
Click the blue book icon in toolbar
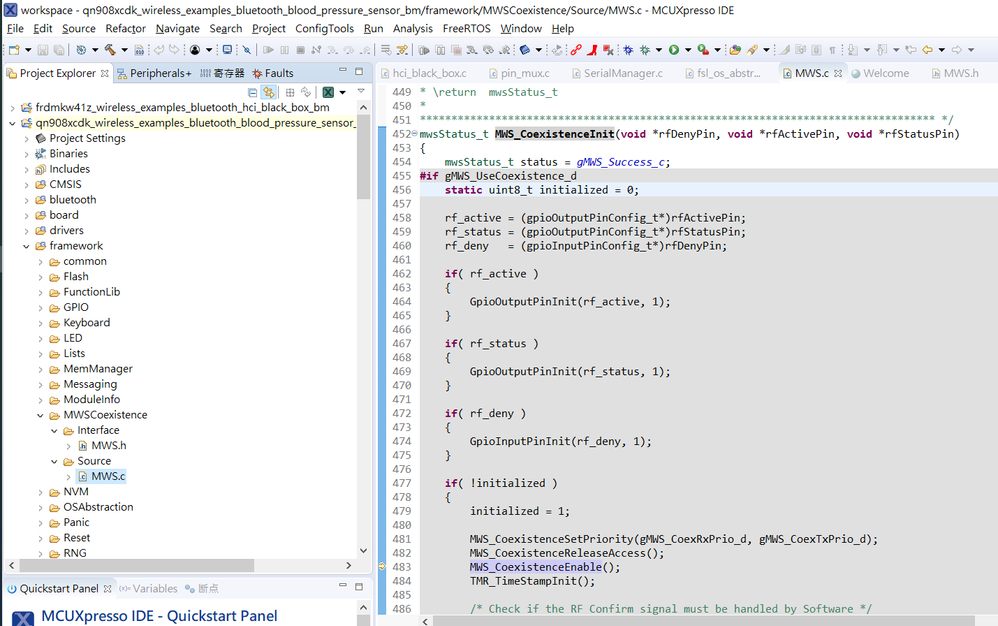pos(525,50)
